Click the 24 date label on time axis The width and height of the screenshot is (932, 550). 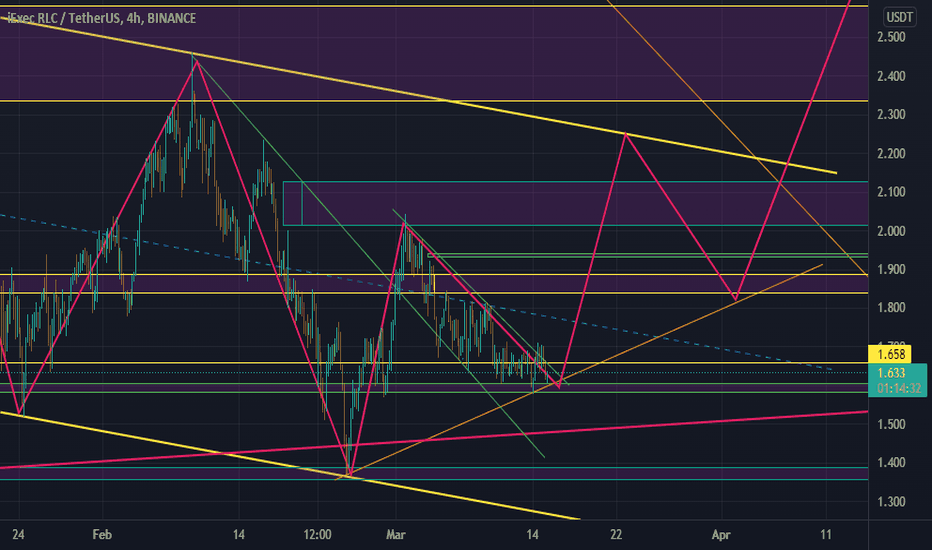(18, 535)
